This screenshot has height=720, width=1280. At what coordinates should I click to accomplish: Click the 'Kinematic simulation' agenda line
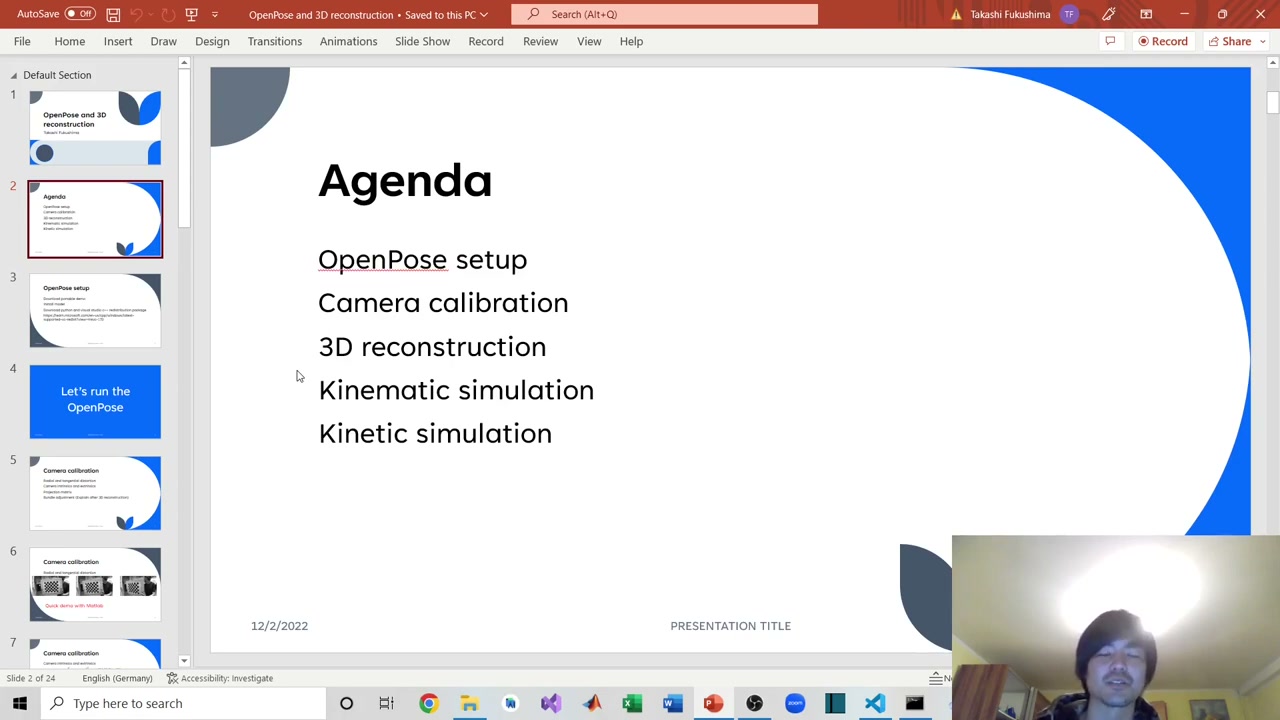pyautogui.click(x=456, y=390)
